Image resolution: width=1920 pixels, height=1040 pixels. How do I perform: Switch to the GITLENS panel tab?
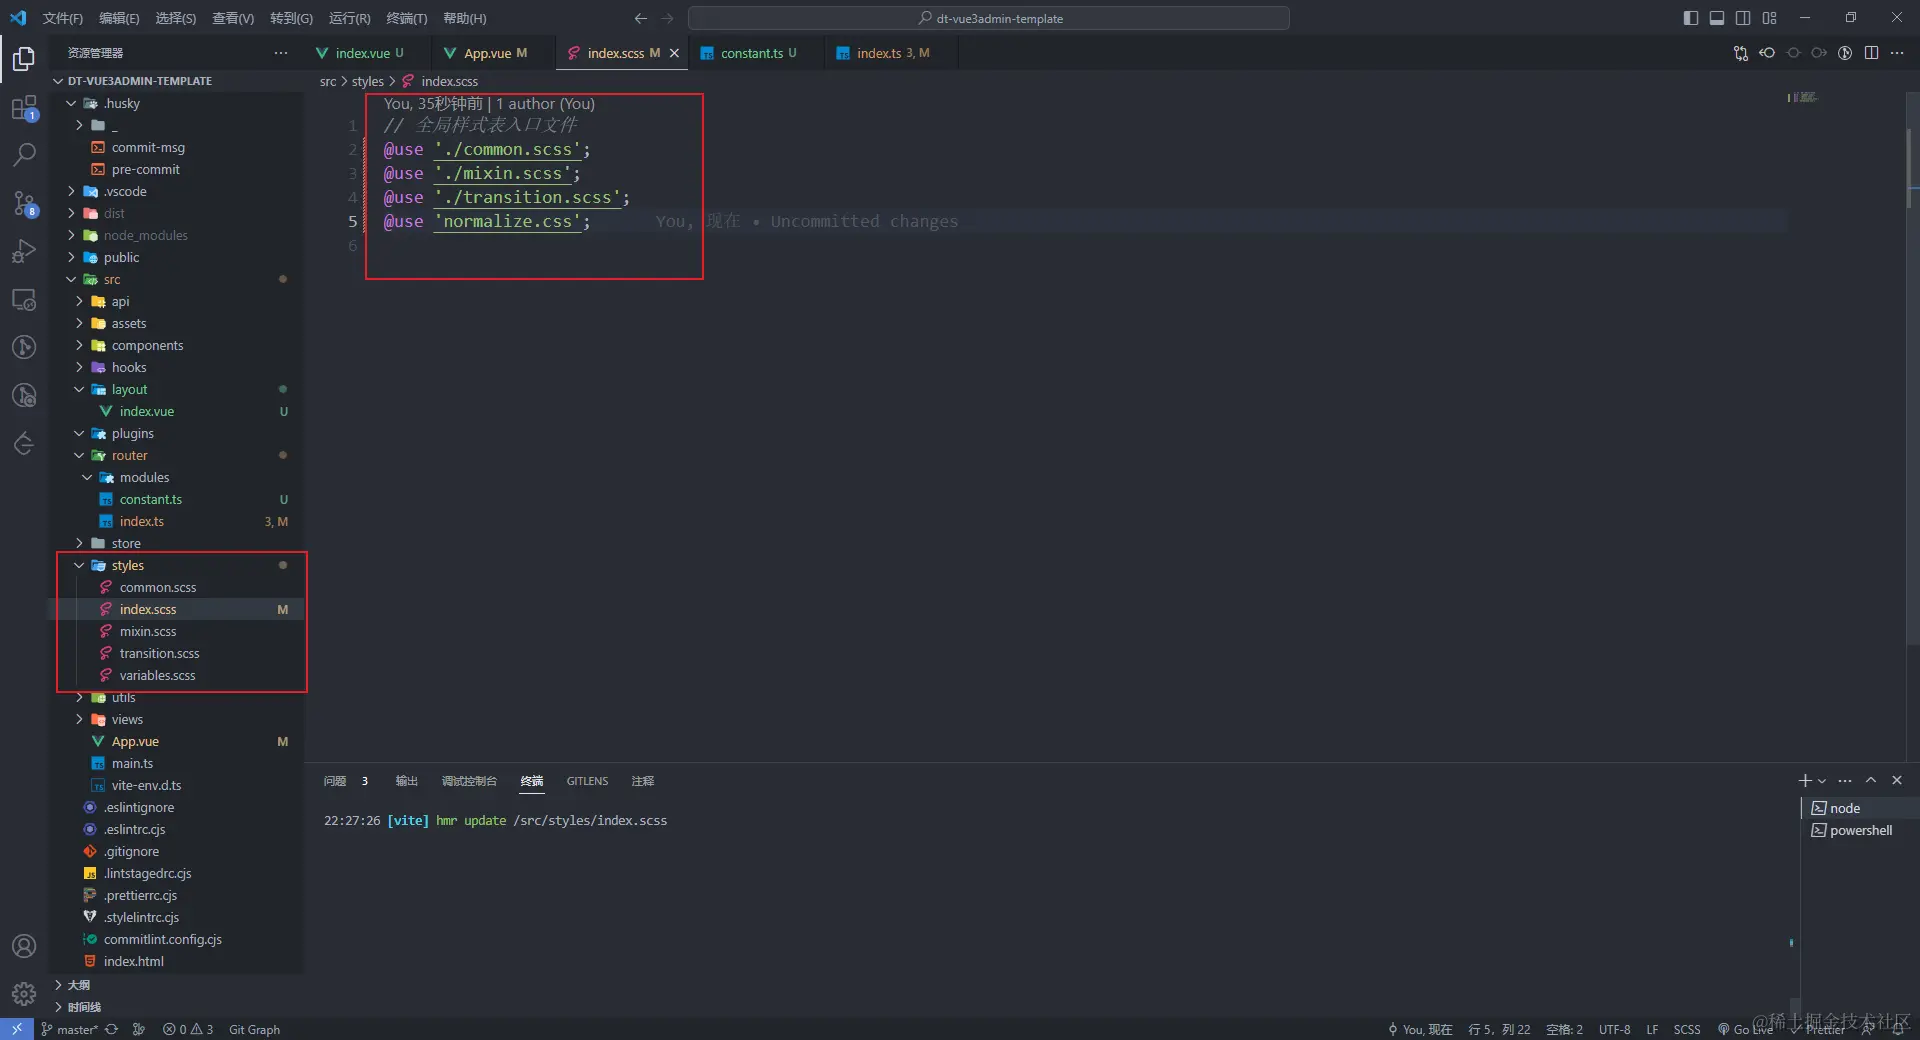point(587,781)
